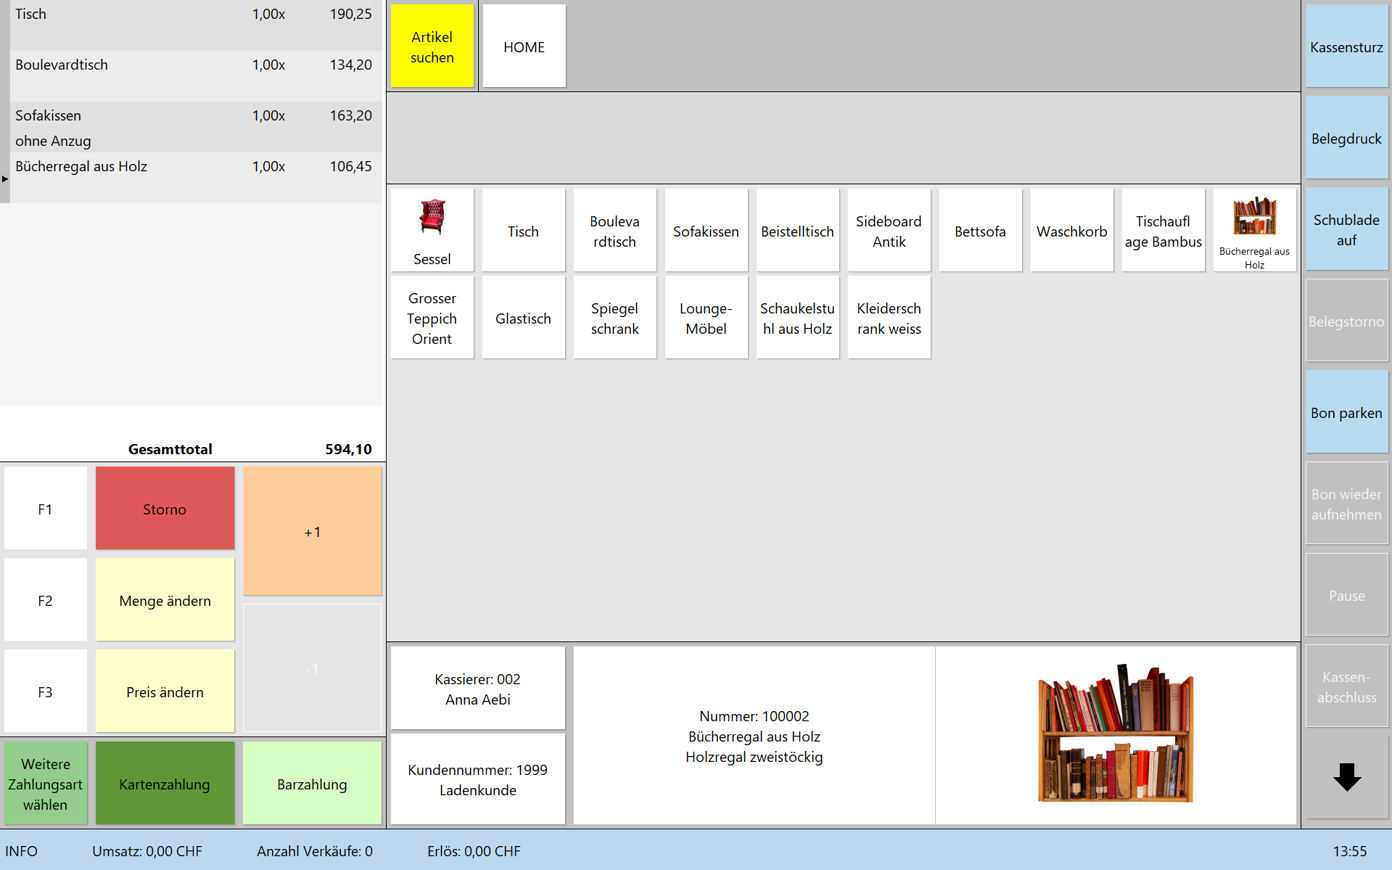Open the Kassensturz function
The height and width of the screenshot is (870, 1392).
(1346, 47)
